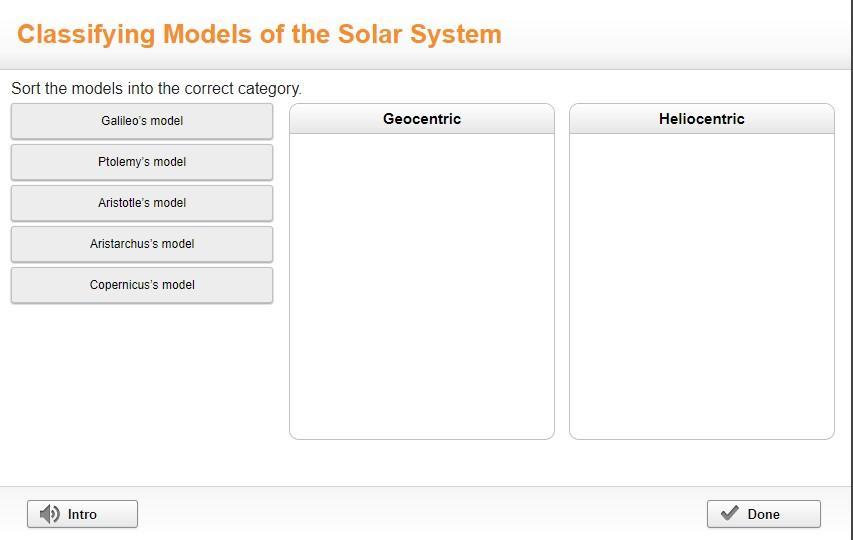The width and height of the screenshot is (853, 540).
Task: Click the checkmark icon on Done button
Action: tap(730, 514)
